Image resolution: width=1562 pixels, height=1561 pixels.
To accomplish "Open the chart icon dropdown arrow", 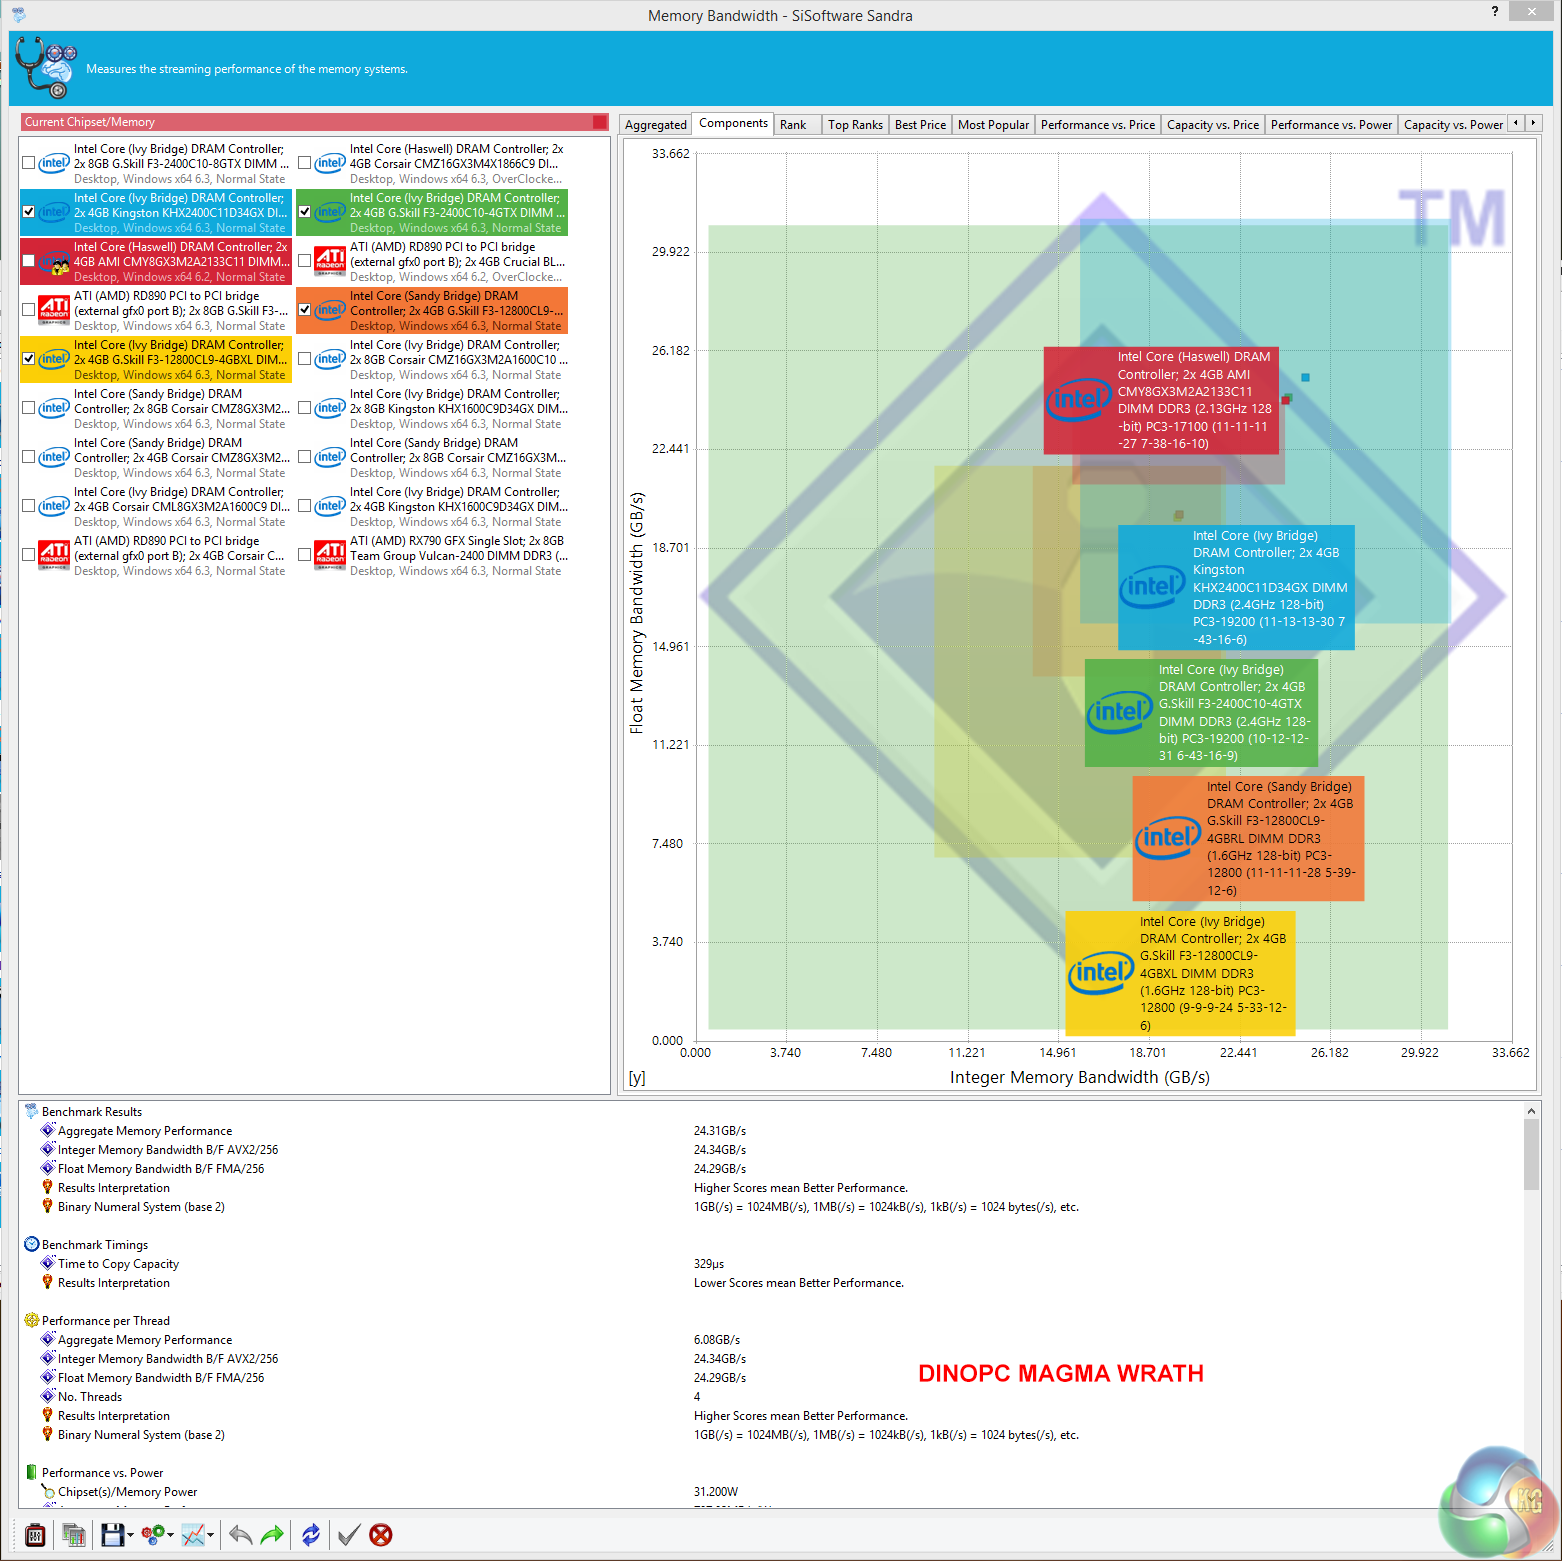I will pos(210,1535).
